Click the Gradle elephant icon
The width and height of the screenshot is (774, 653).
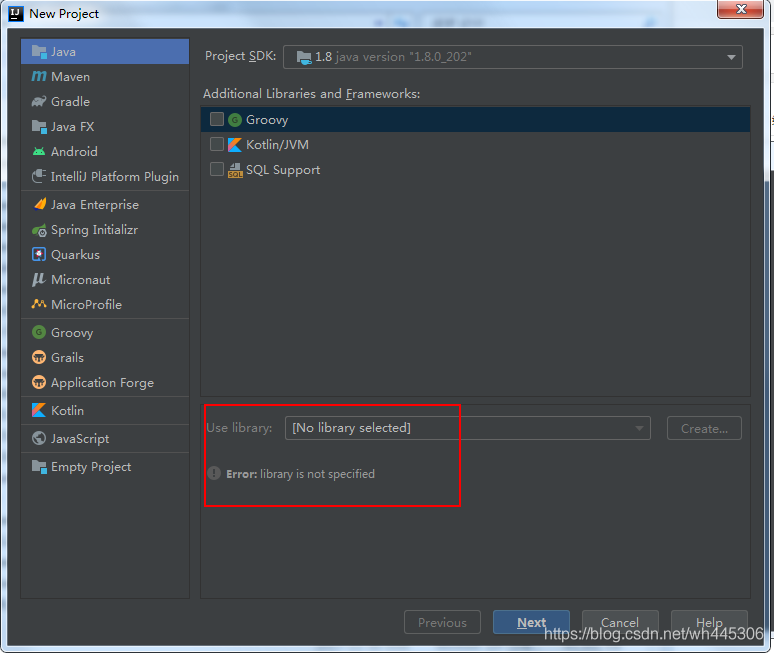(x=39, y=101)
